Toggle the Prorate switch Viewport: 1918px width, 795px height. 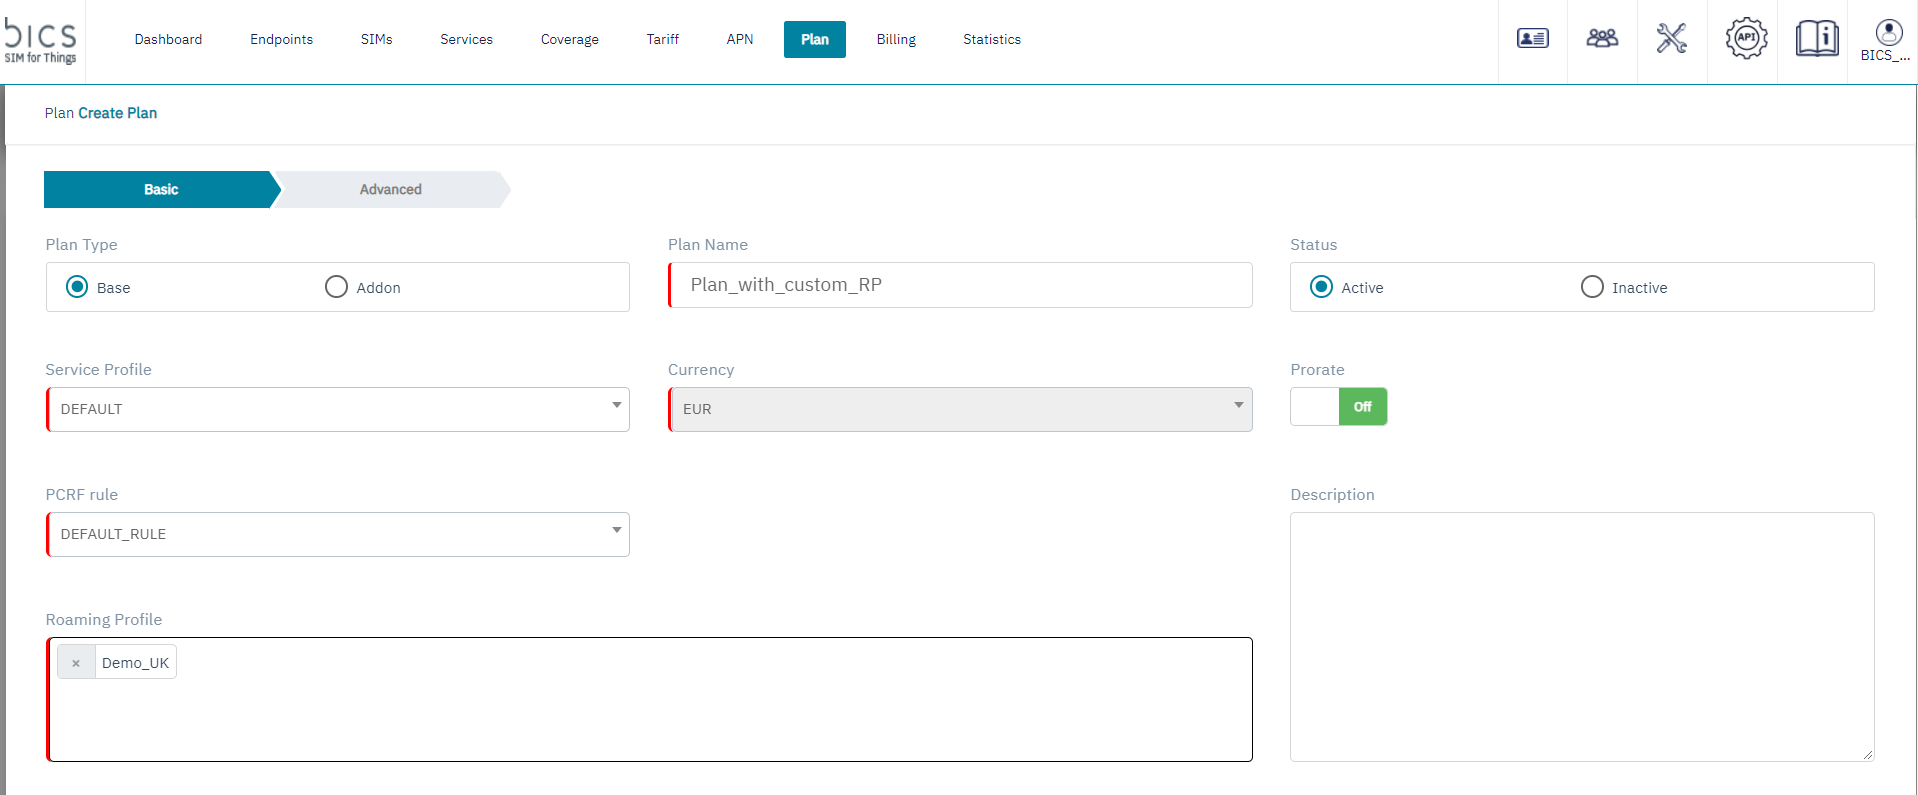[1338, 407]
